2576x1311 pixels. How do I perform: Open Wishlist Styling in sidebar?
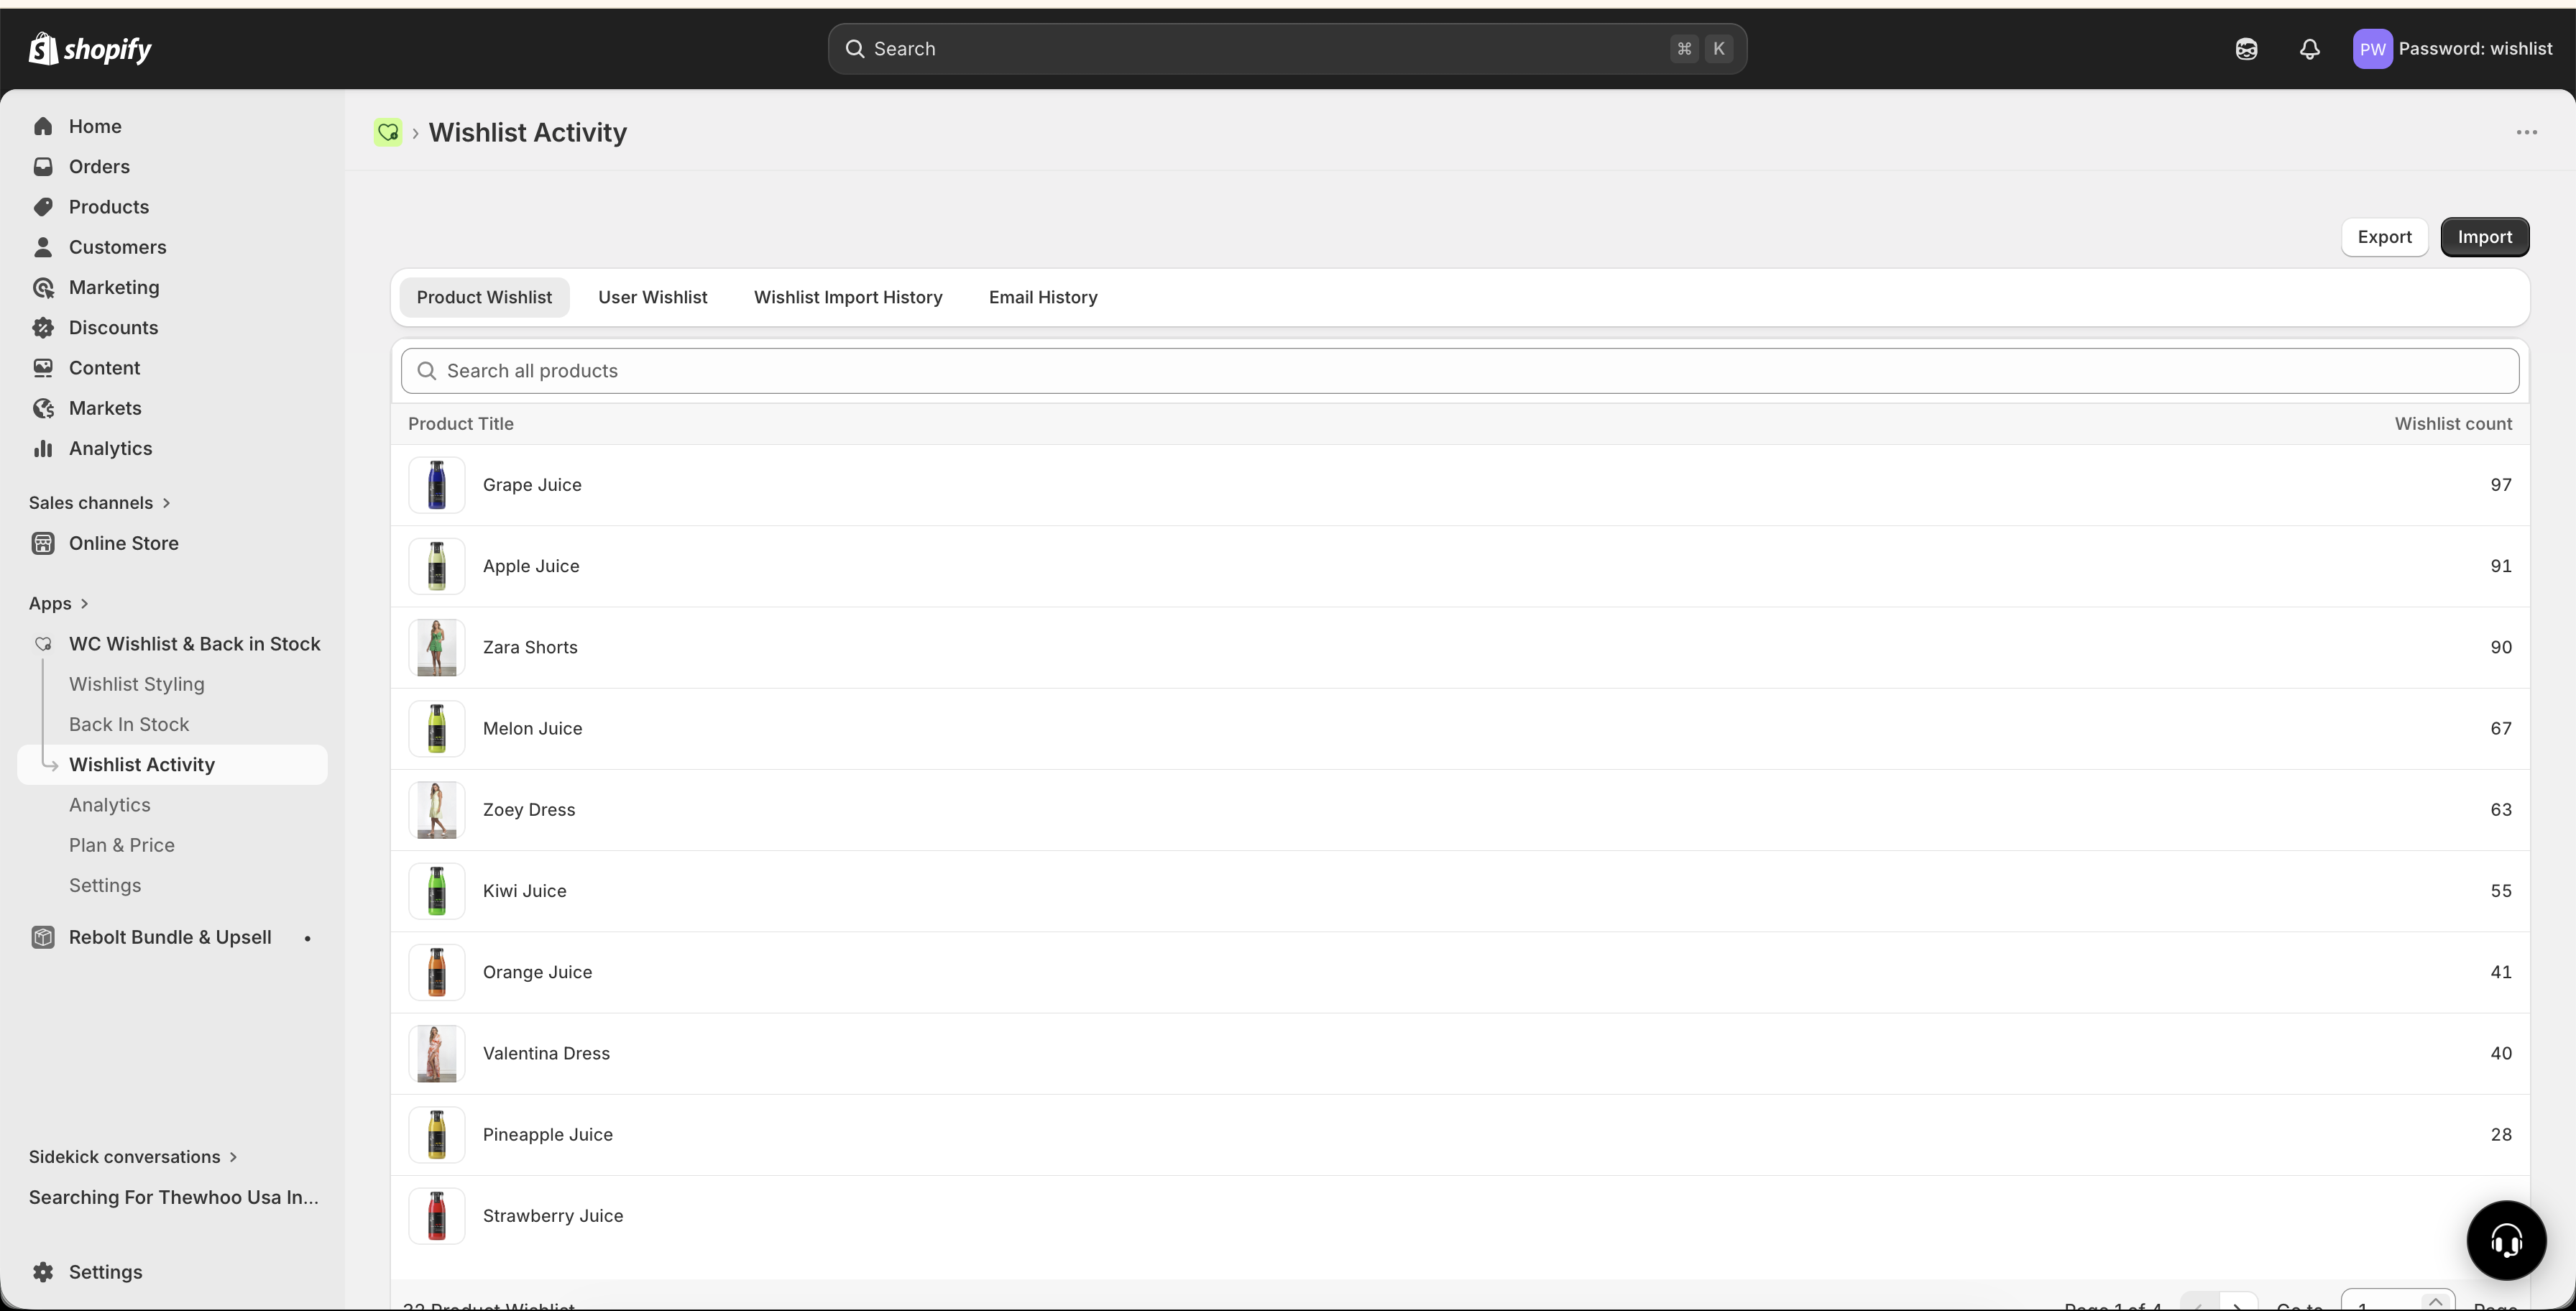coord(137,684)
